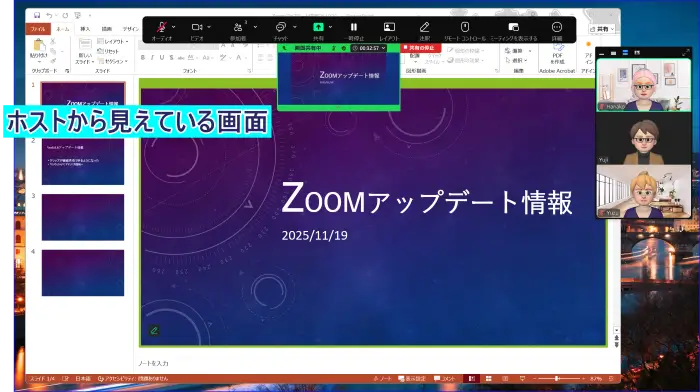Open audio options arrow beside microphone
Viewport: 700px width, 392px height.
(x=173, y=27)
